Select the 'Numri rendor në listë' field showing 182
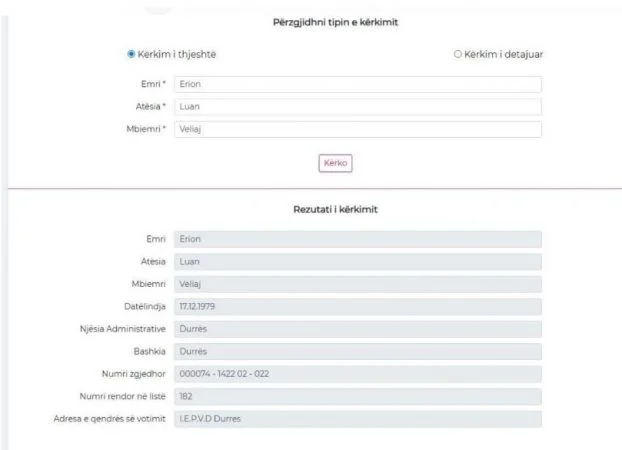 click(357, 396)
